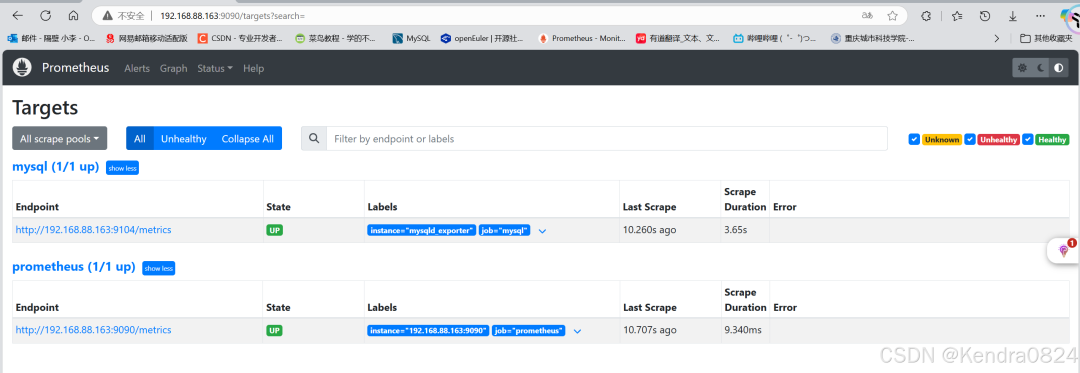This screenshot has height=373, width=1080.
Task: Open 重庆城市科技学院 bookmark
Action: click(873, 39)
